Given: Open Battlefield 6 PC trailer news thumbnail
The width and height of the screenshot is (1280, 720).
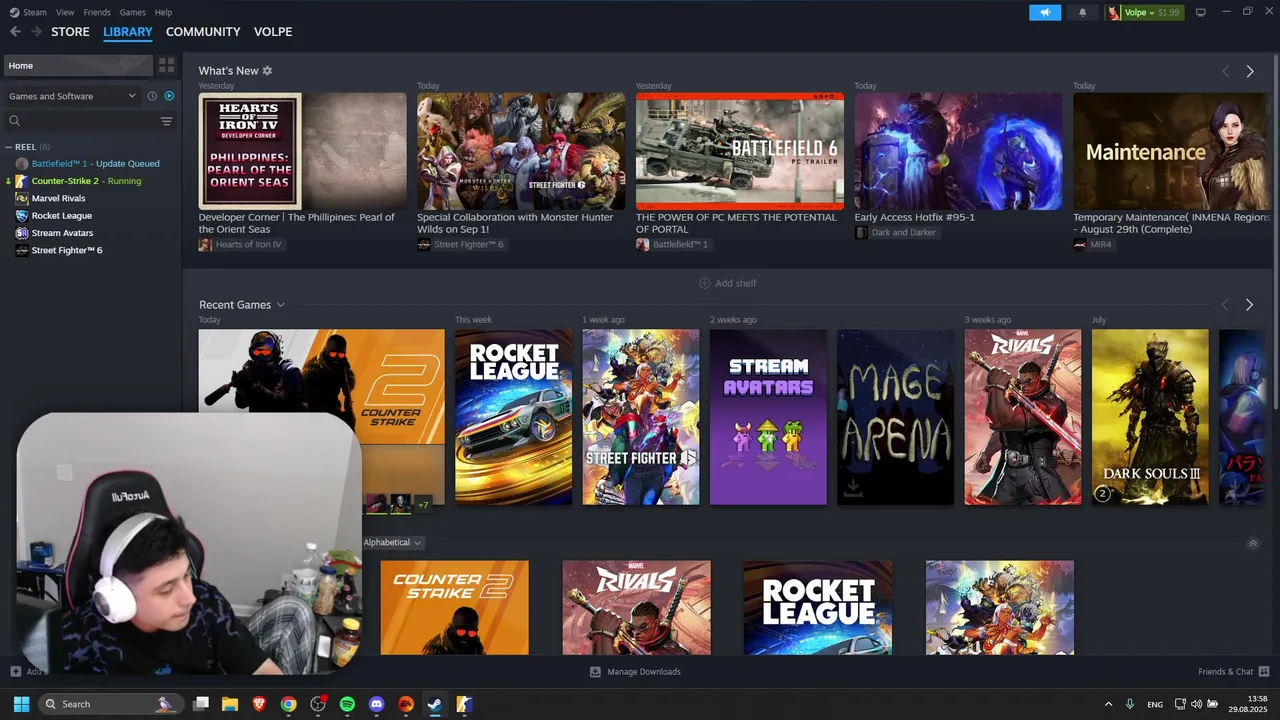Looking at the screenshot, I should (x=740, y=151).
